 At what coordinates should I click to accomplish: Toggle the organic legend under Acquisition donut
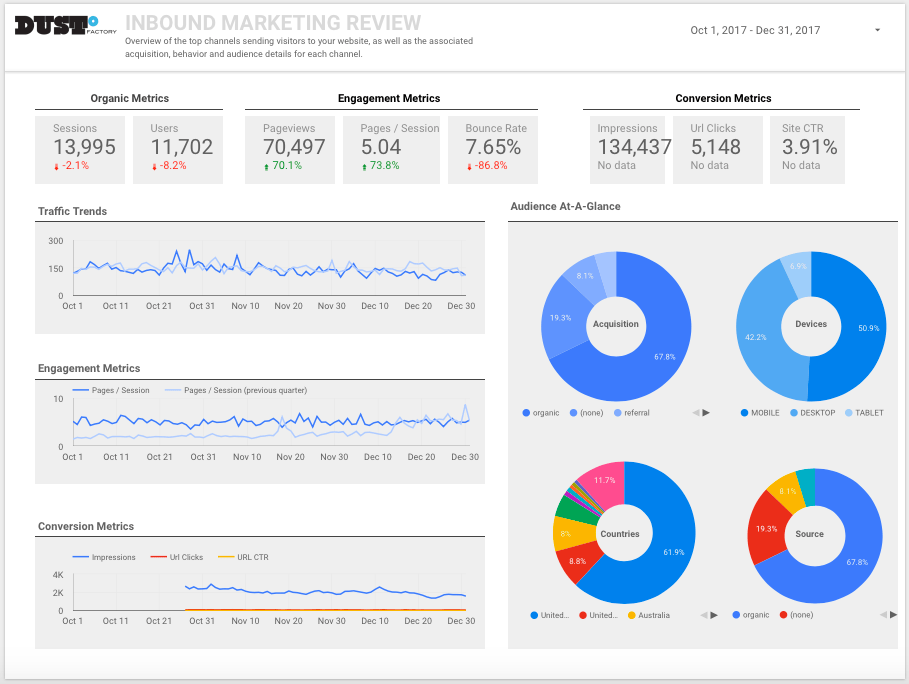540,412
